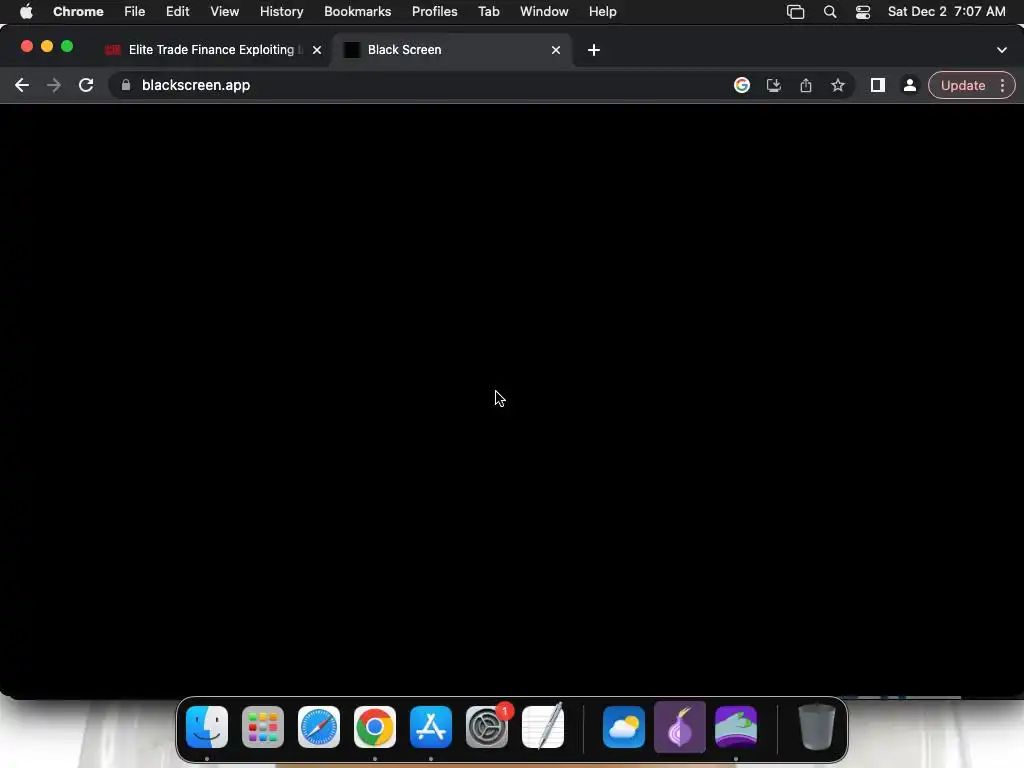Open the Window menu
Screen dimensions: 1024x768
click(544, 12)
